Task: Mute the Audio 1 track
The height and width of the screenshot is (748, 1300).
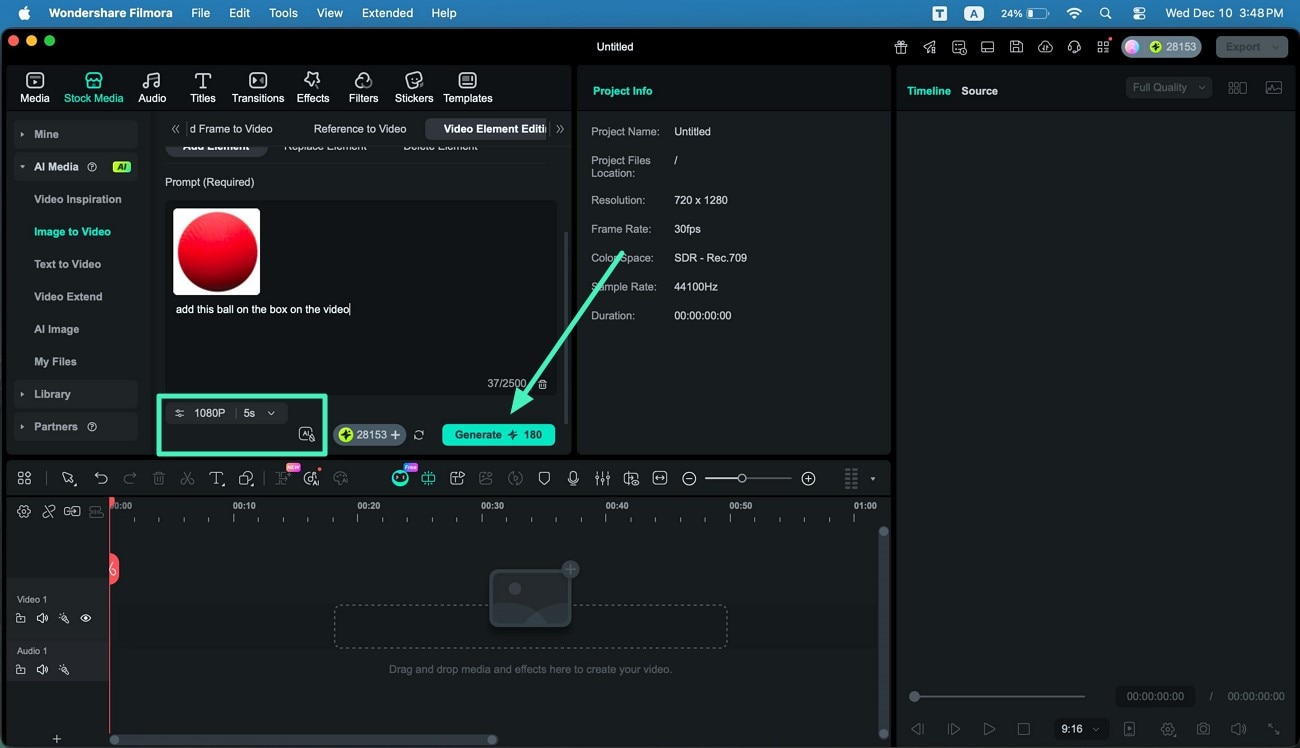Action: click(x=42, y=669)
